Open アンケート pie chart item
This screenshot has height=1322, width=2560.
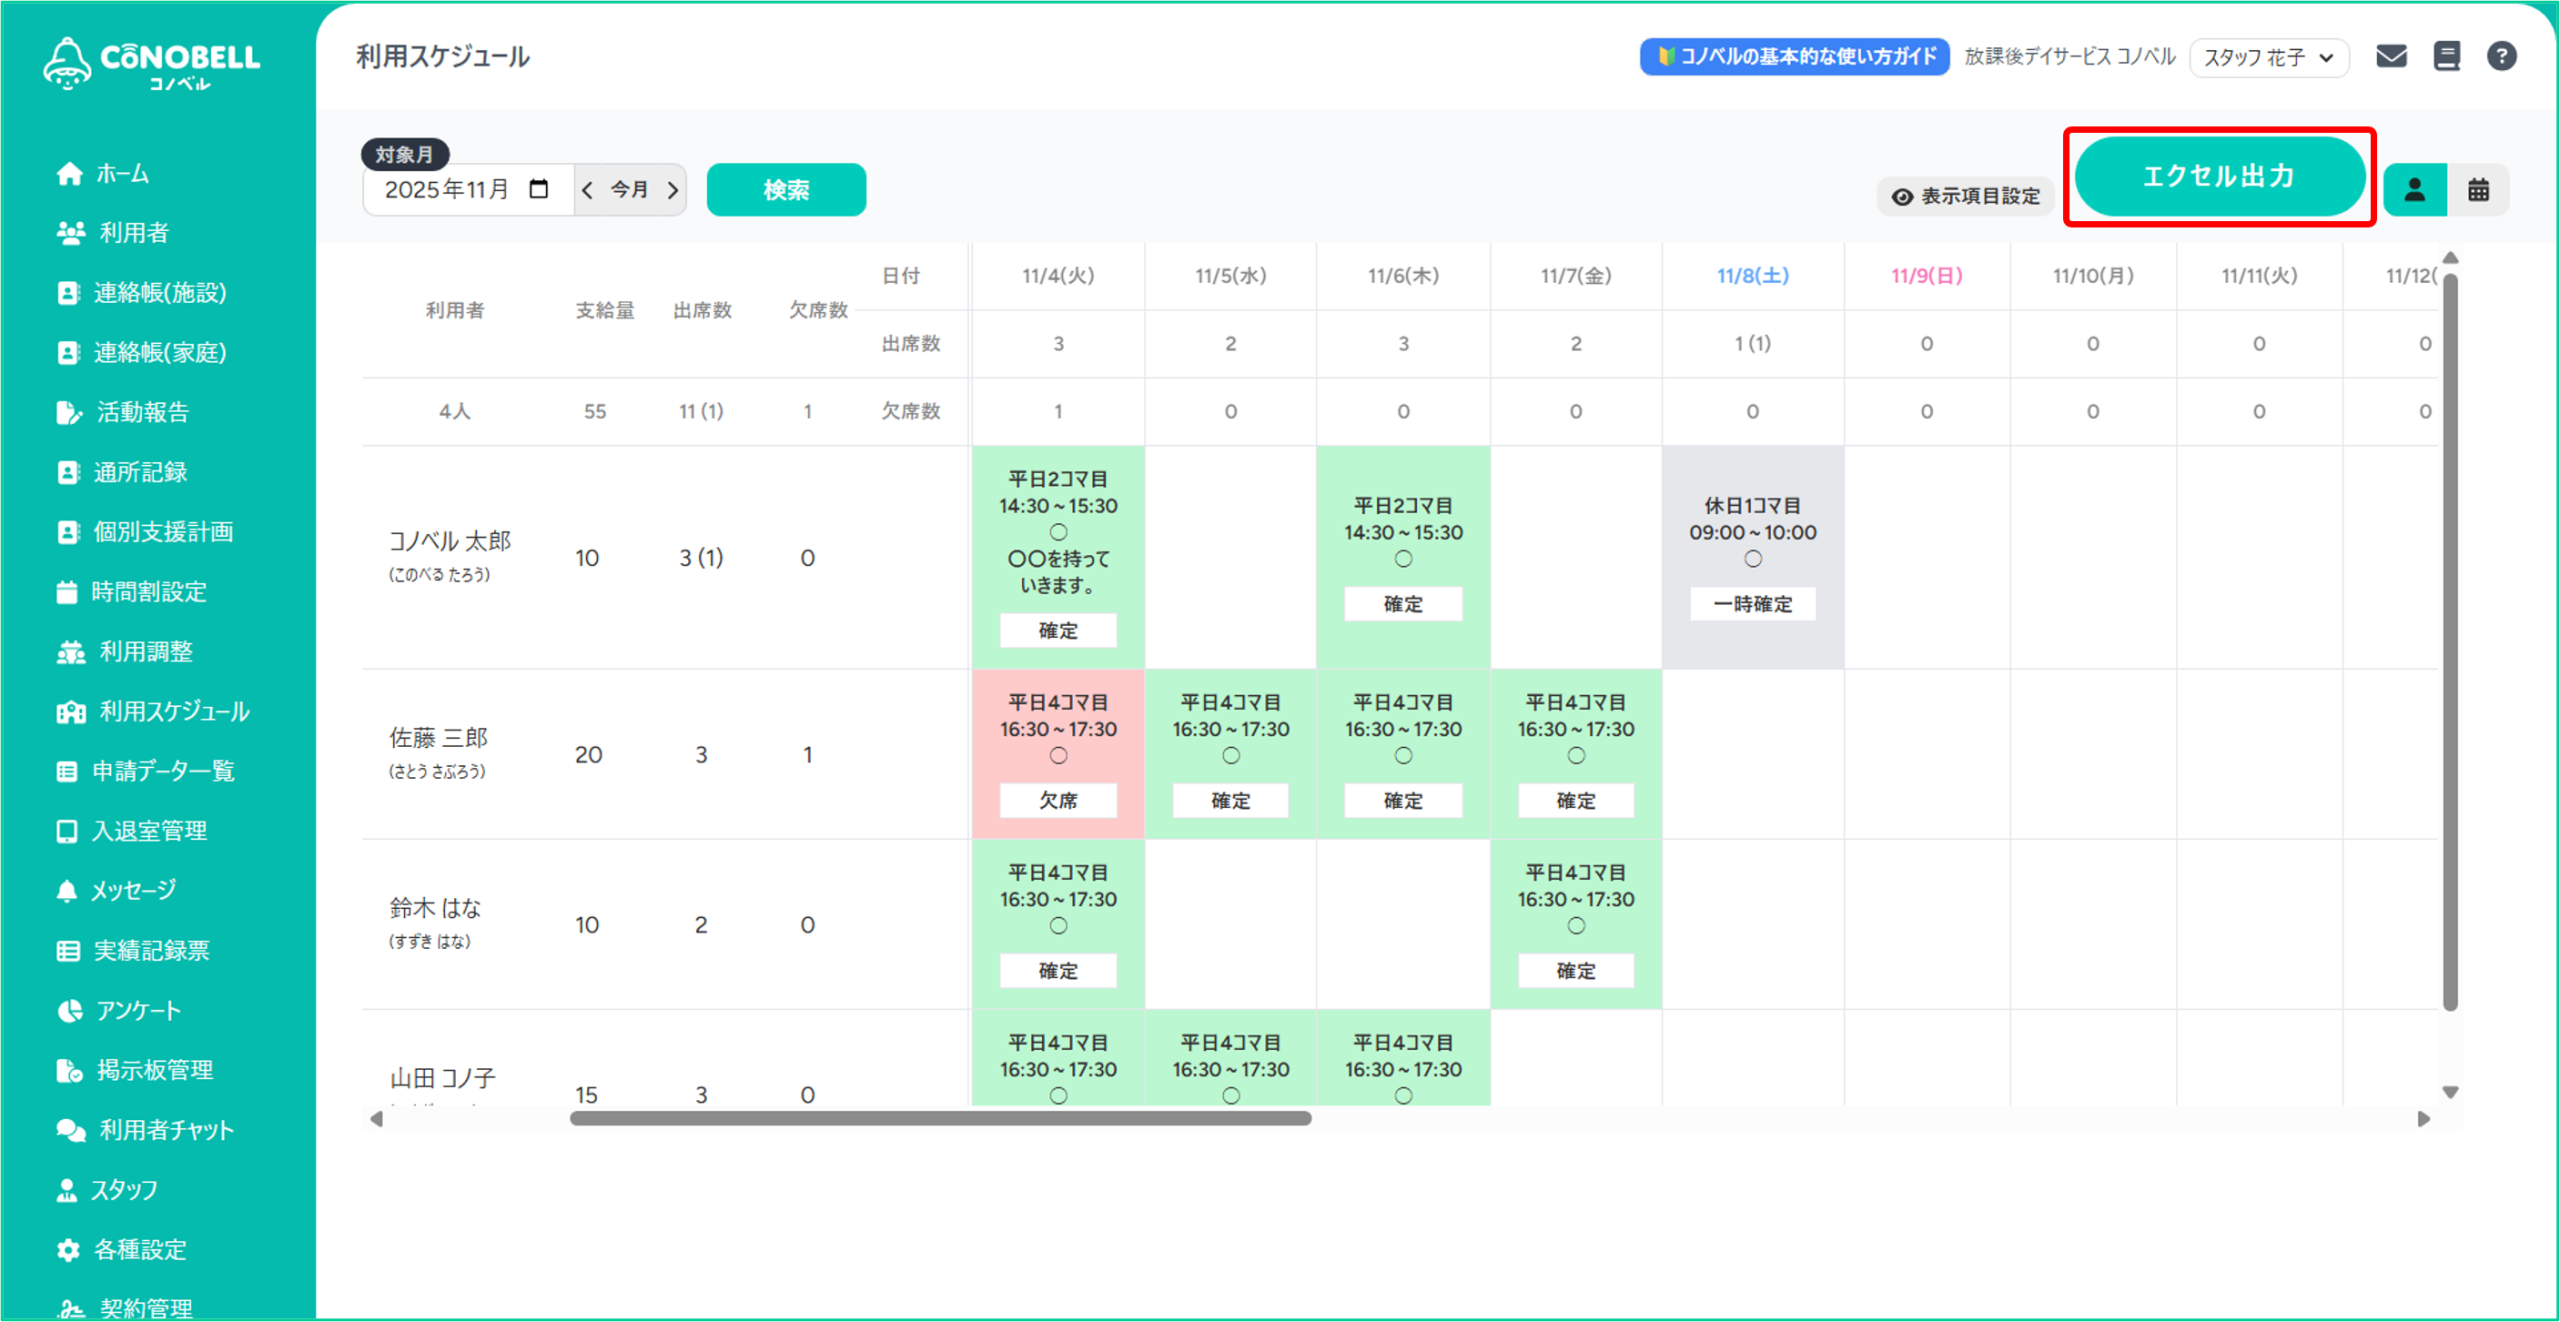69,1011
